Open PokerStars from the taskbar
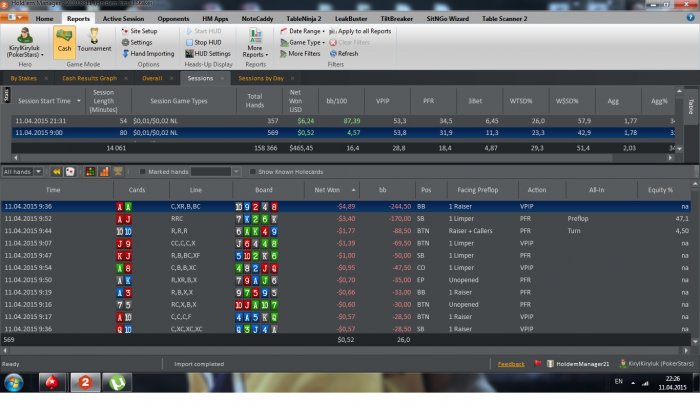The width and height of the screenshot is (700, 409). pyautogui.click(x=53, y=383)
